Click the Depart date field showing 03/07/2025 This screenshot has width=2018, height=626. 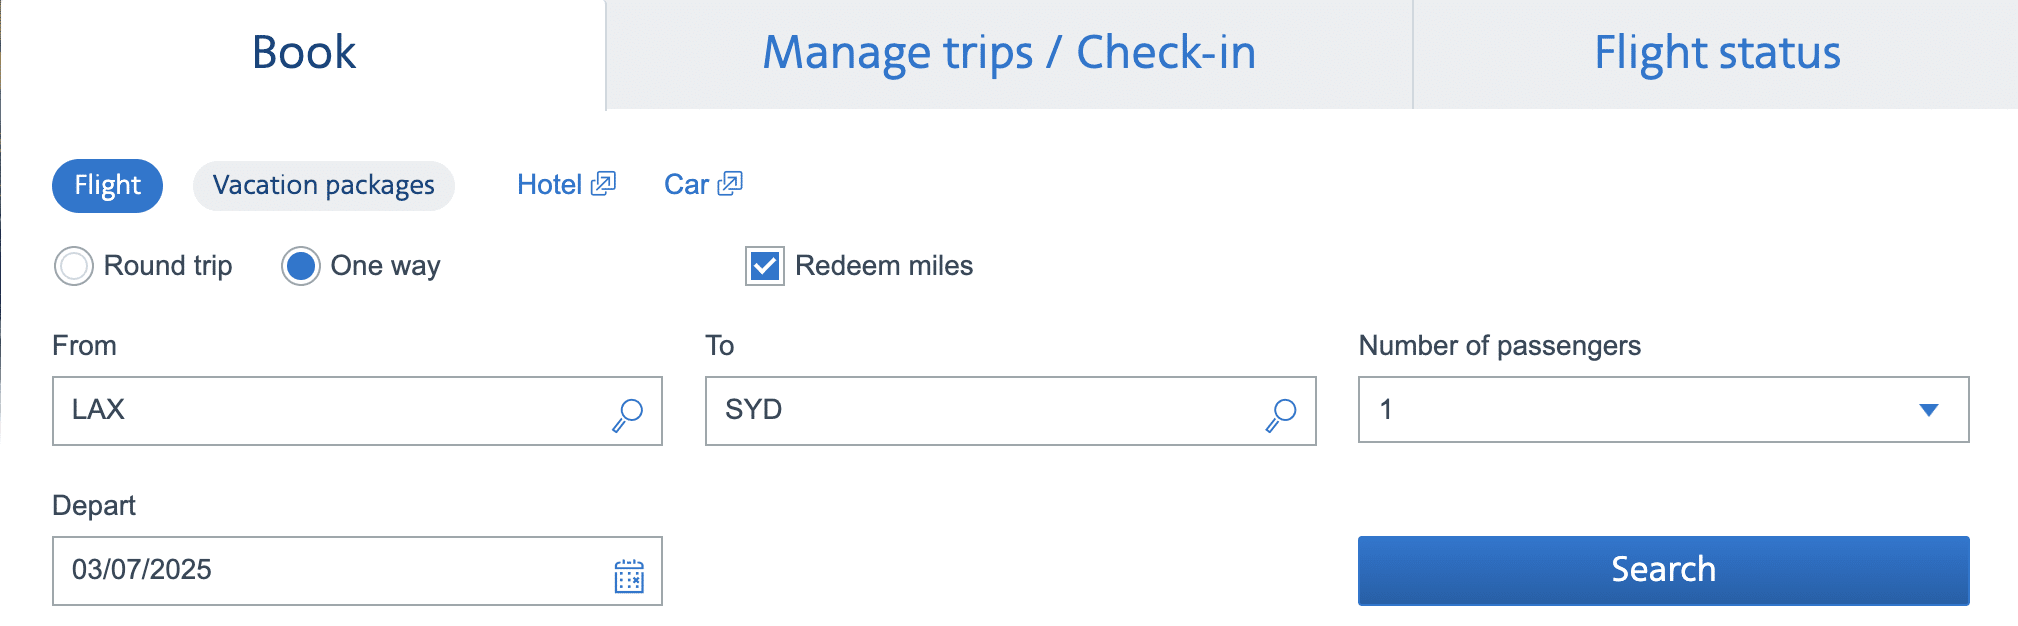[x=300, y=571]
